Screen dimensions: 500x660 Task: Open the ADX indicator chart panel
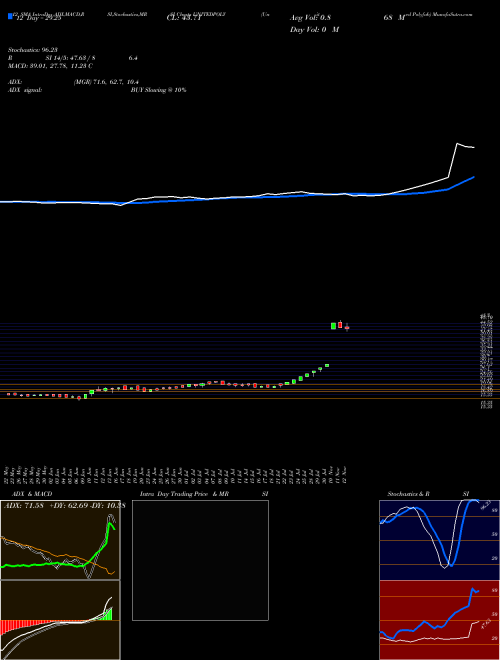tap(60, 540)
